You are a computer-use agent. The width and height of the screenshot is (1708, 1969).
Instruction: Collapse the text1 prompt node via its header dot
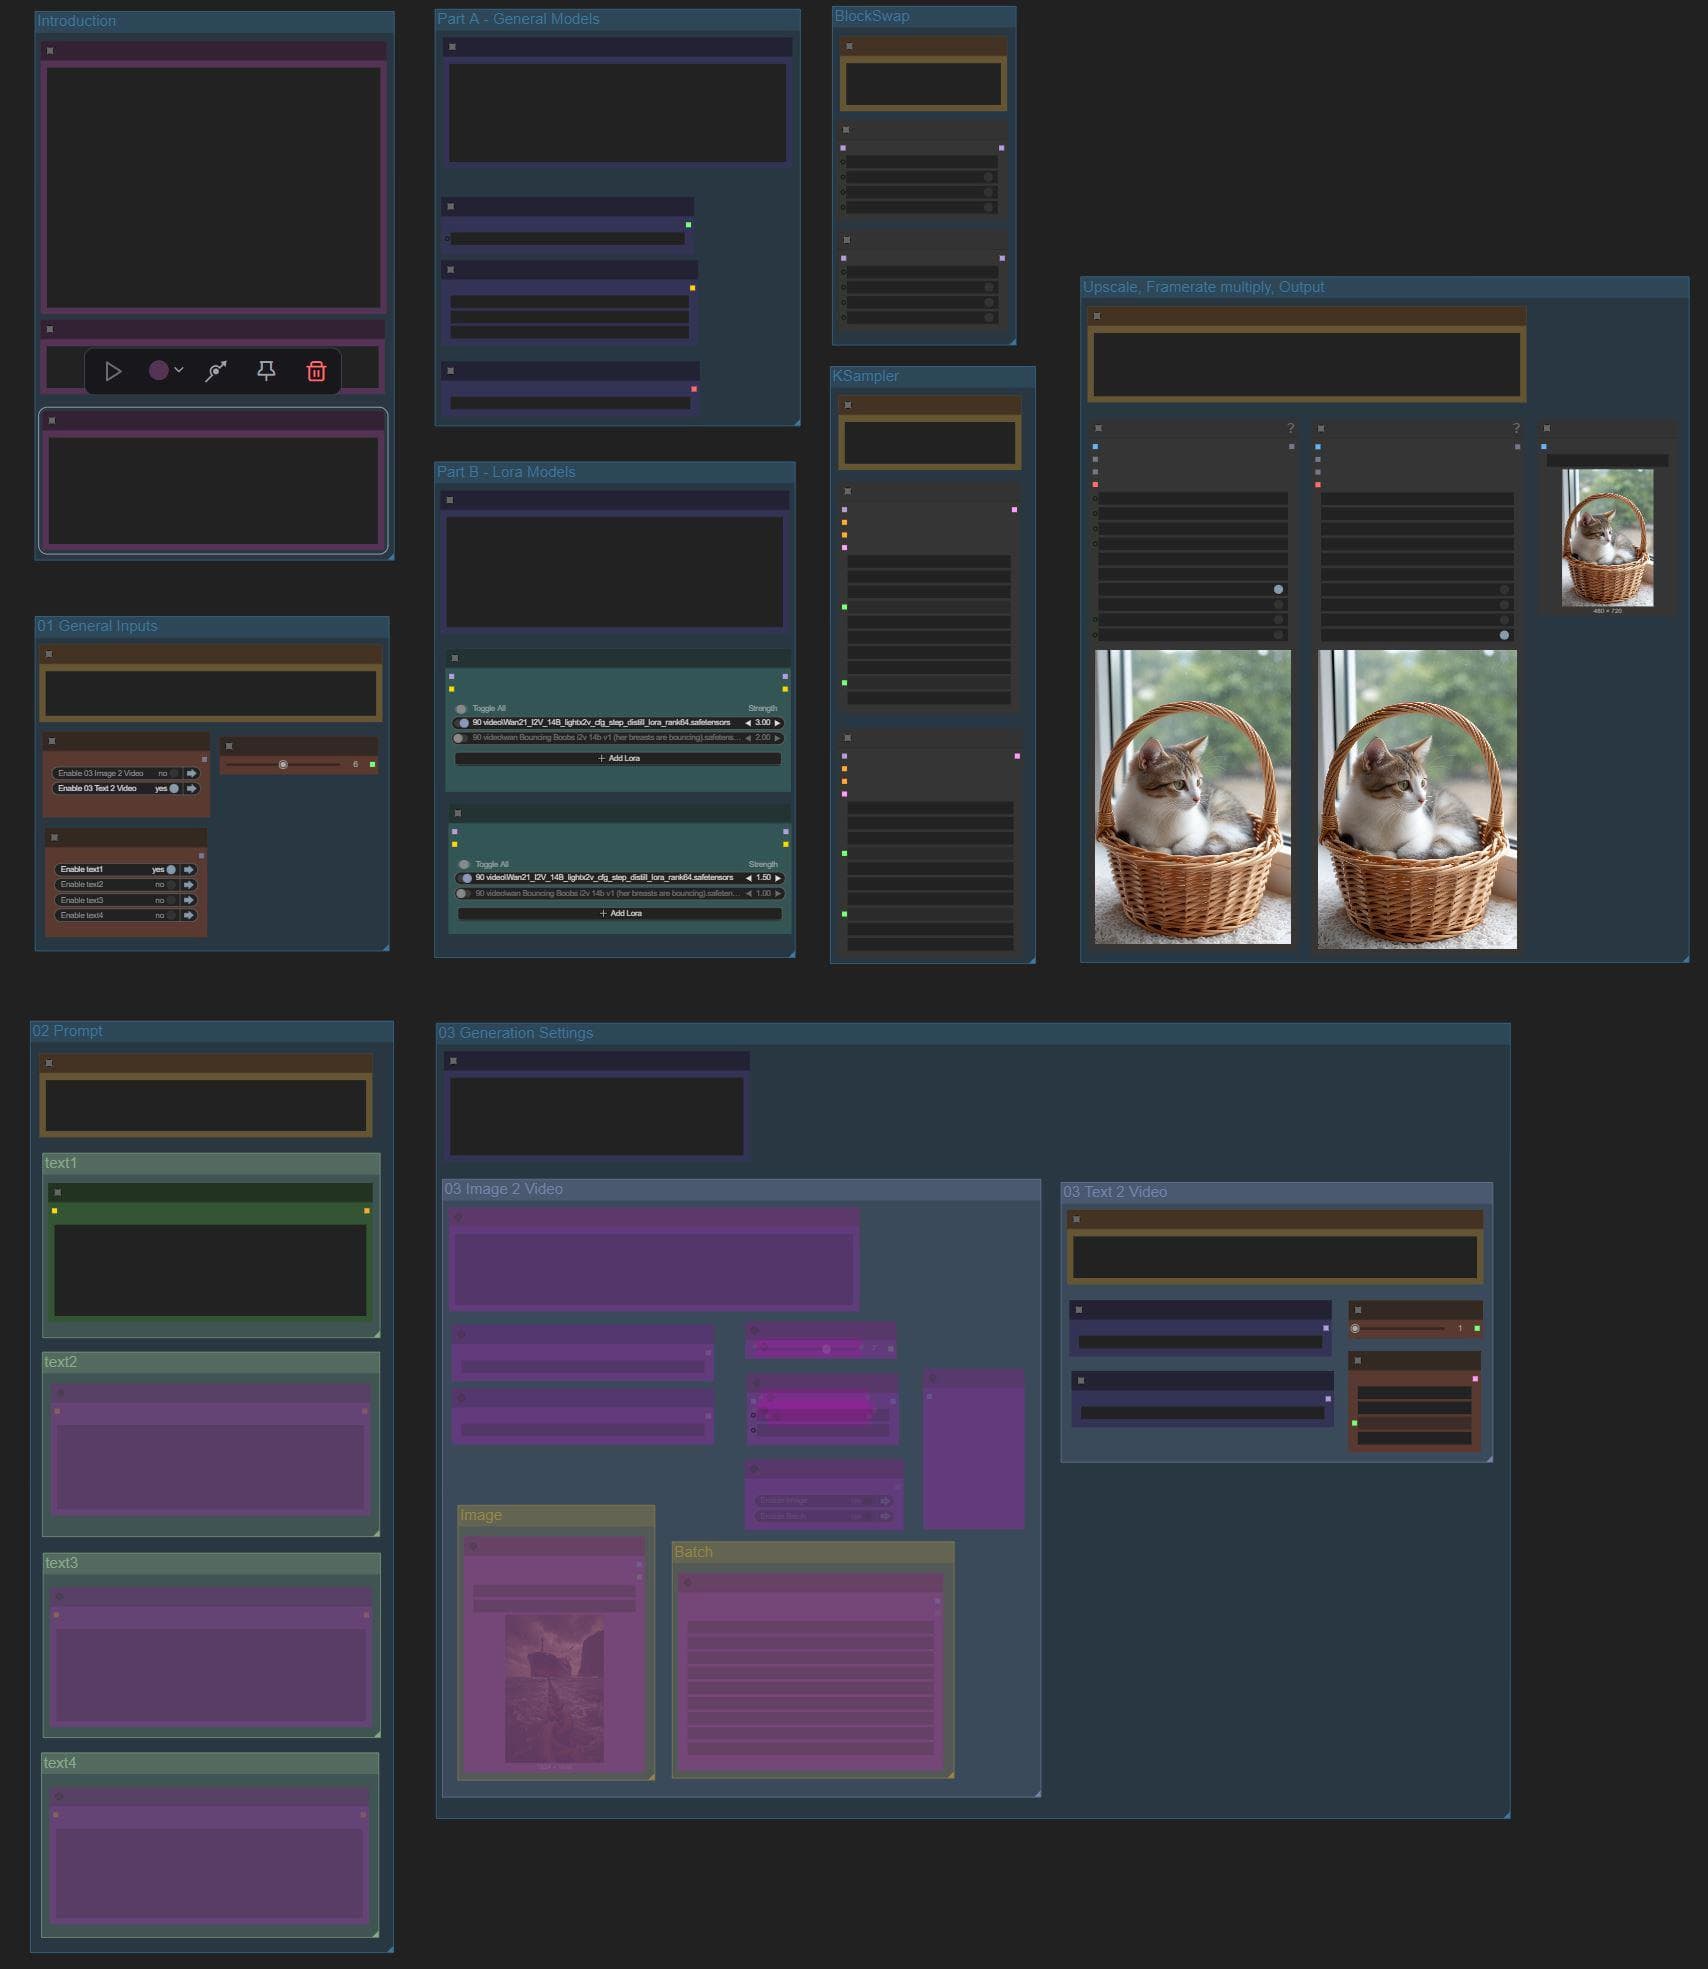[x=58, y=1192]
